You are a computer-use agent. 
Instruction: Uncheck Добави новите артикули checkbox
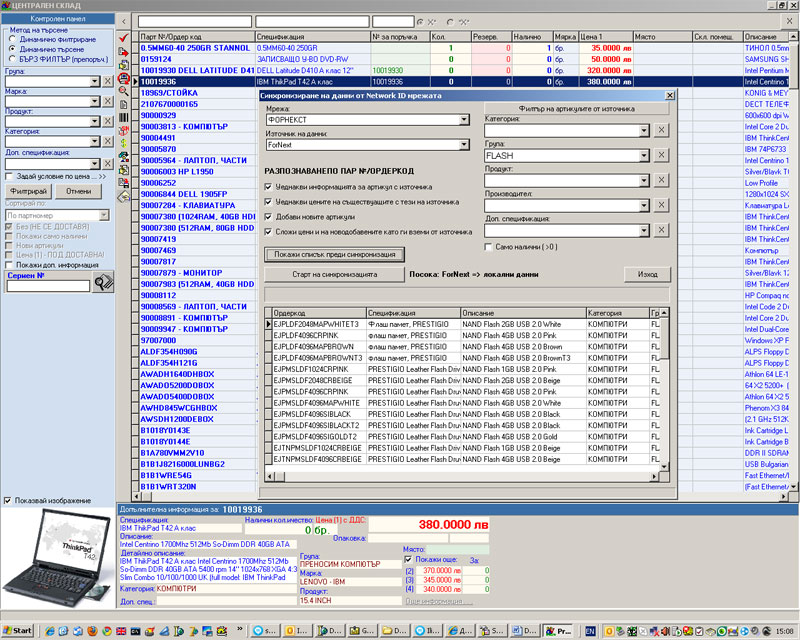coord(268,217)
